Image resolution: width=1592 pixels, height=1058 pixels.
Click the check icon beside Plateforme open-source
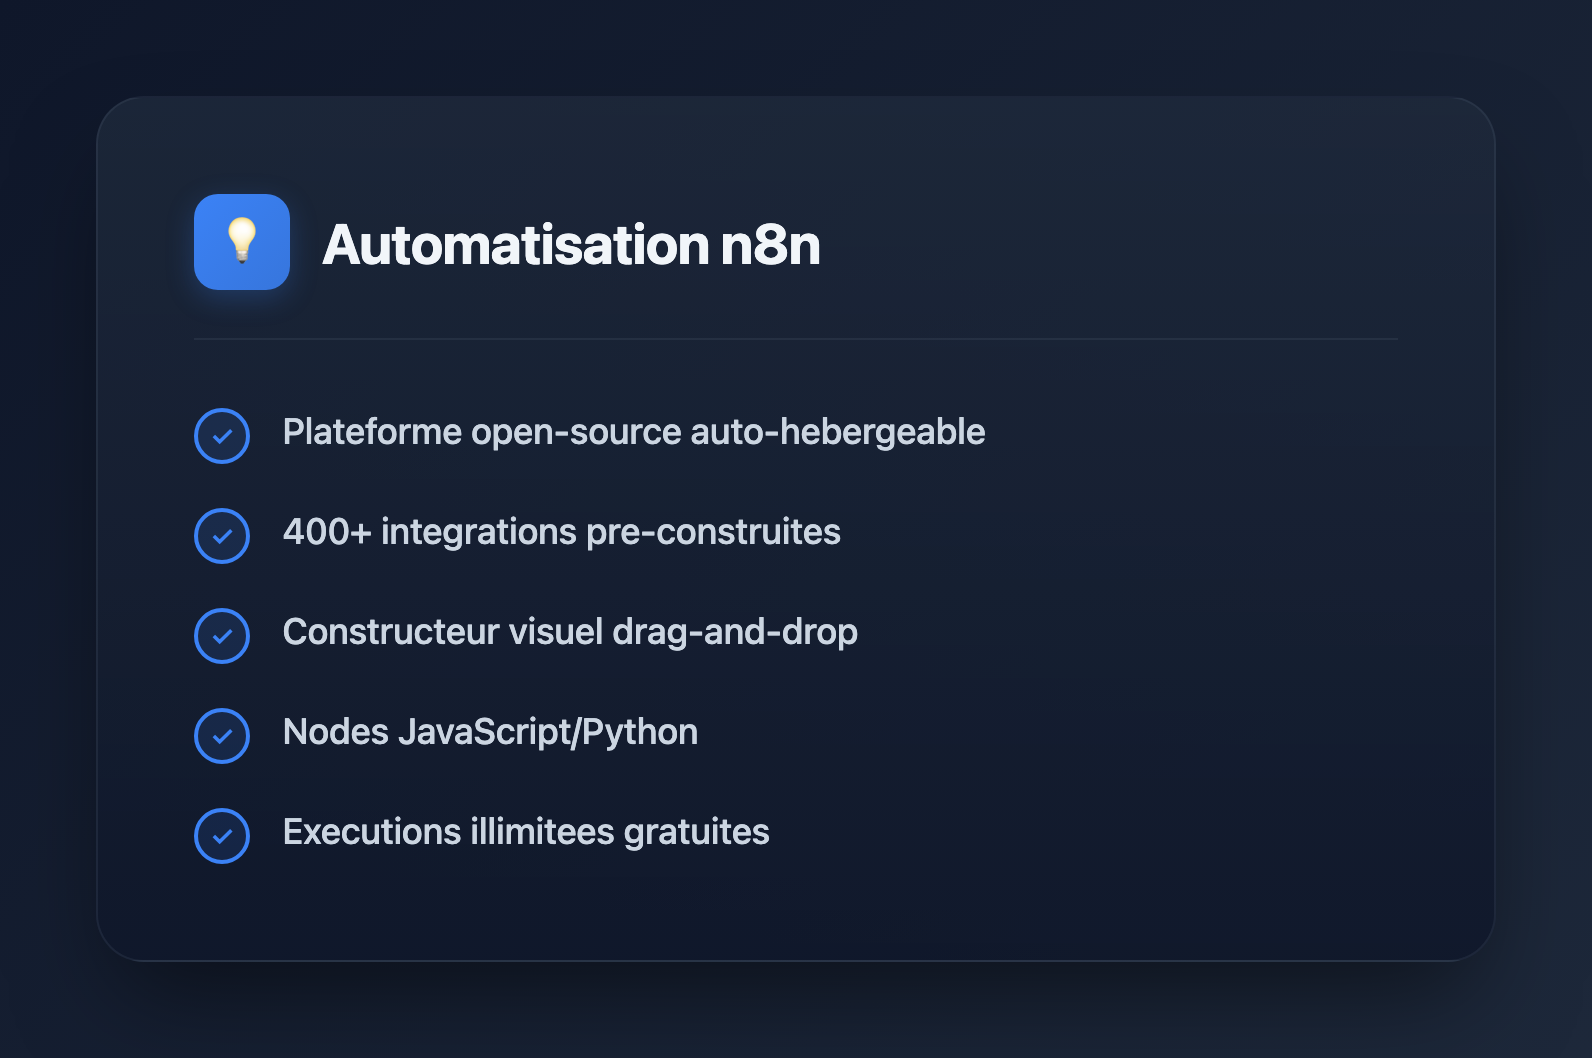(222, 436)
